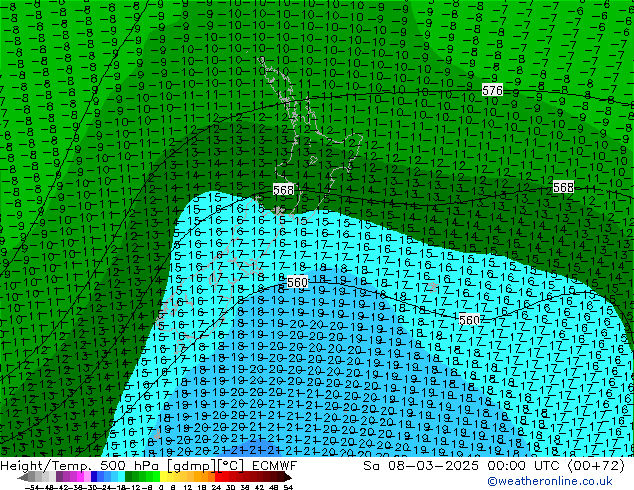
Task: Click the left gray arrow end of color scale
Action: click(x=23, y=477)
